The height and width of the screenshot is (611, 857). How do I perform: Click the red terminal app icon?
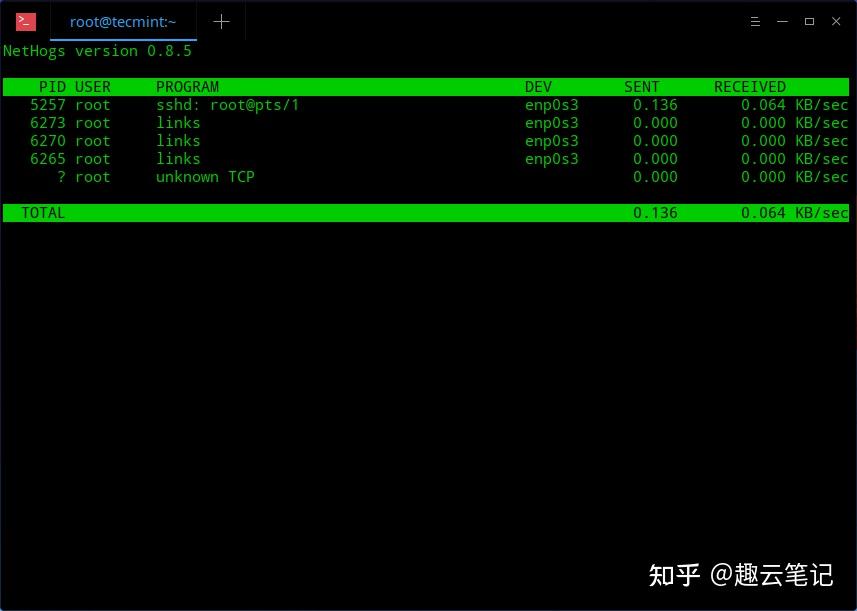click(x=23, y=20)
